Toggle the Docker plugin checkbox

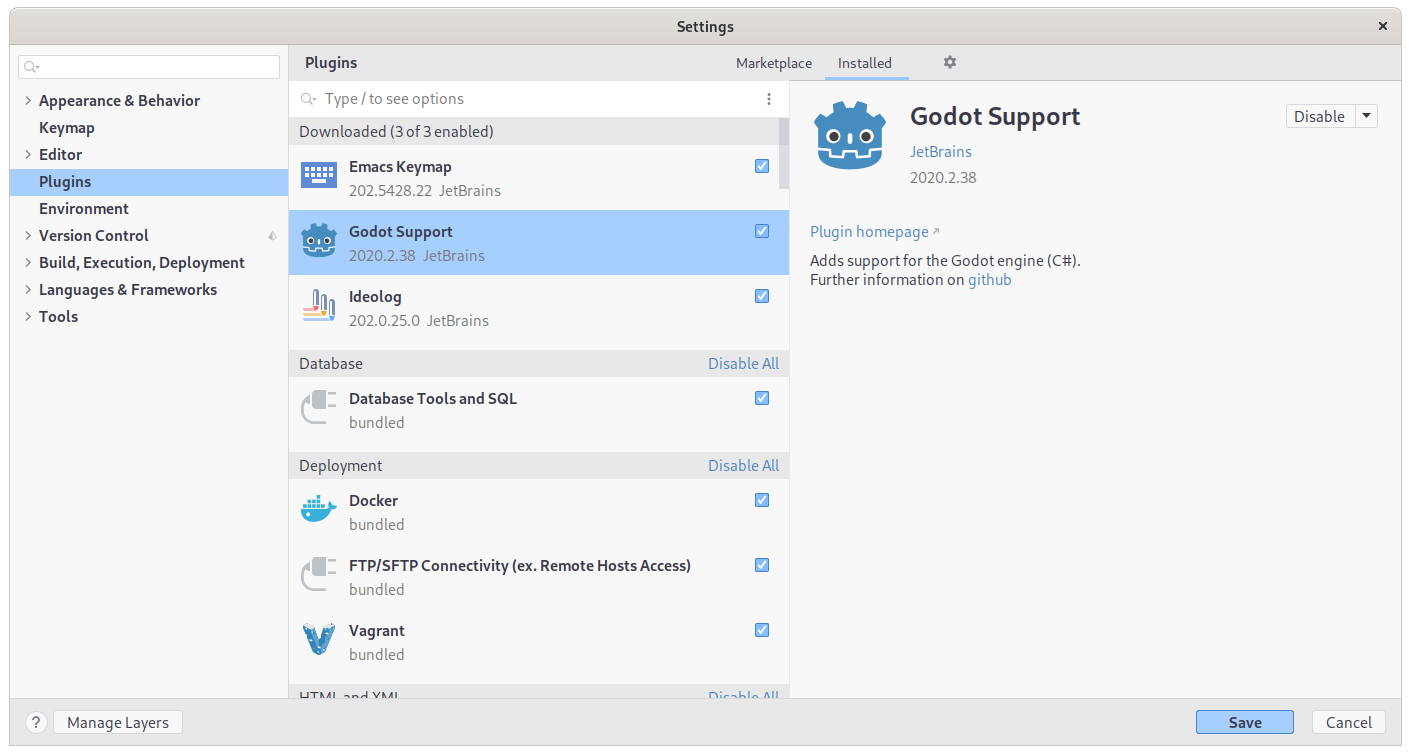tap(762, 500)
